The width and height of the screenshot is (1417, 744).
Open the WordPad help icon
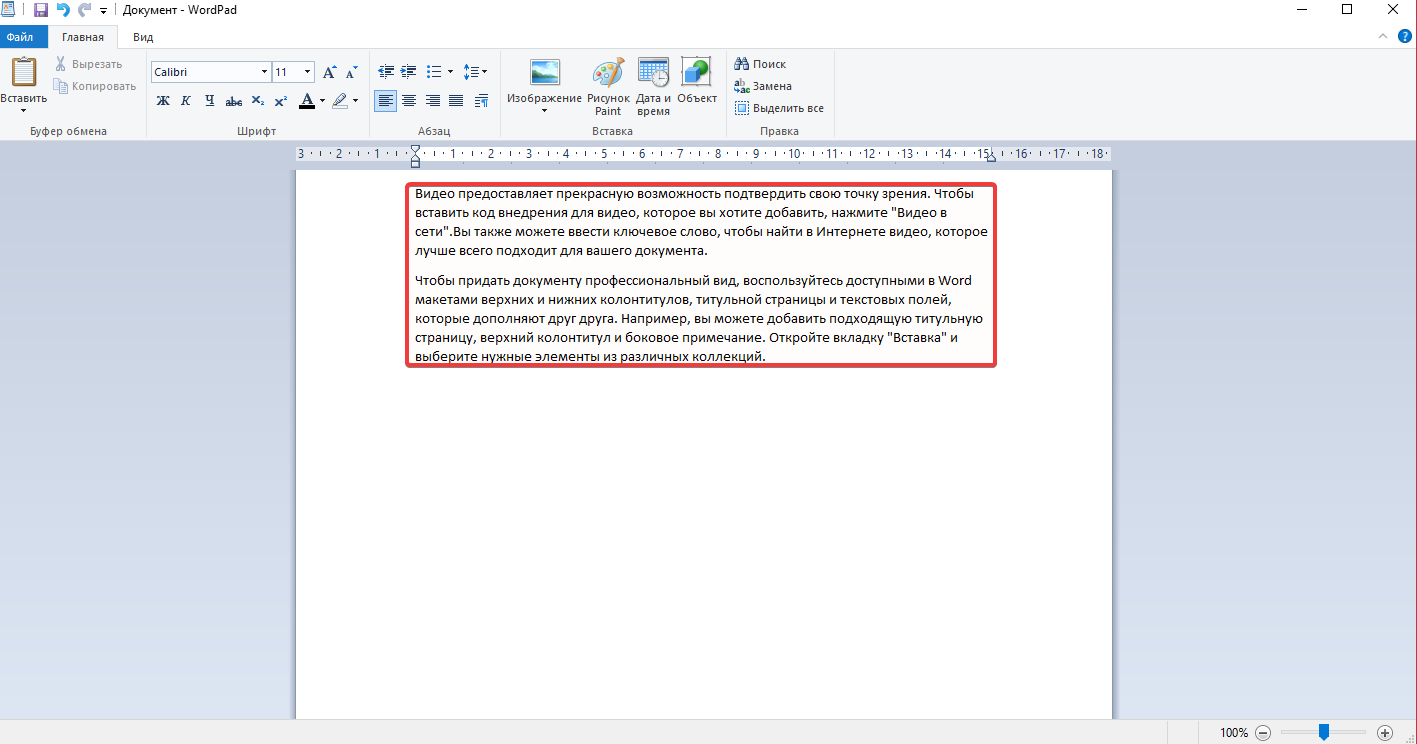tap(1405, 37)
